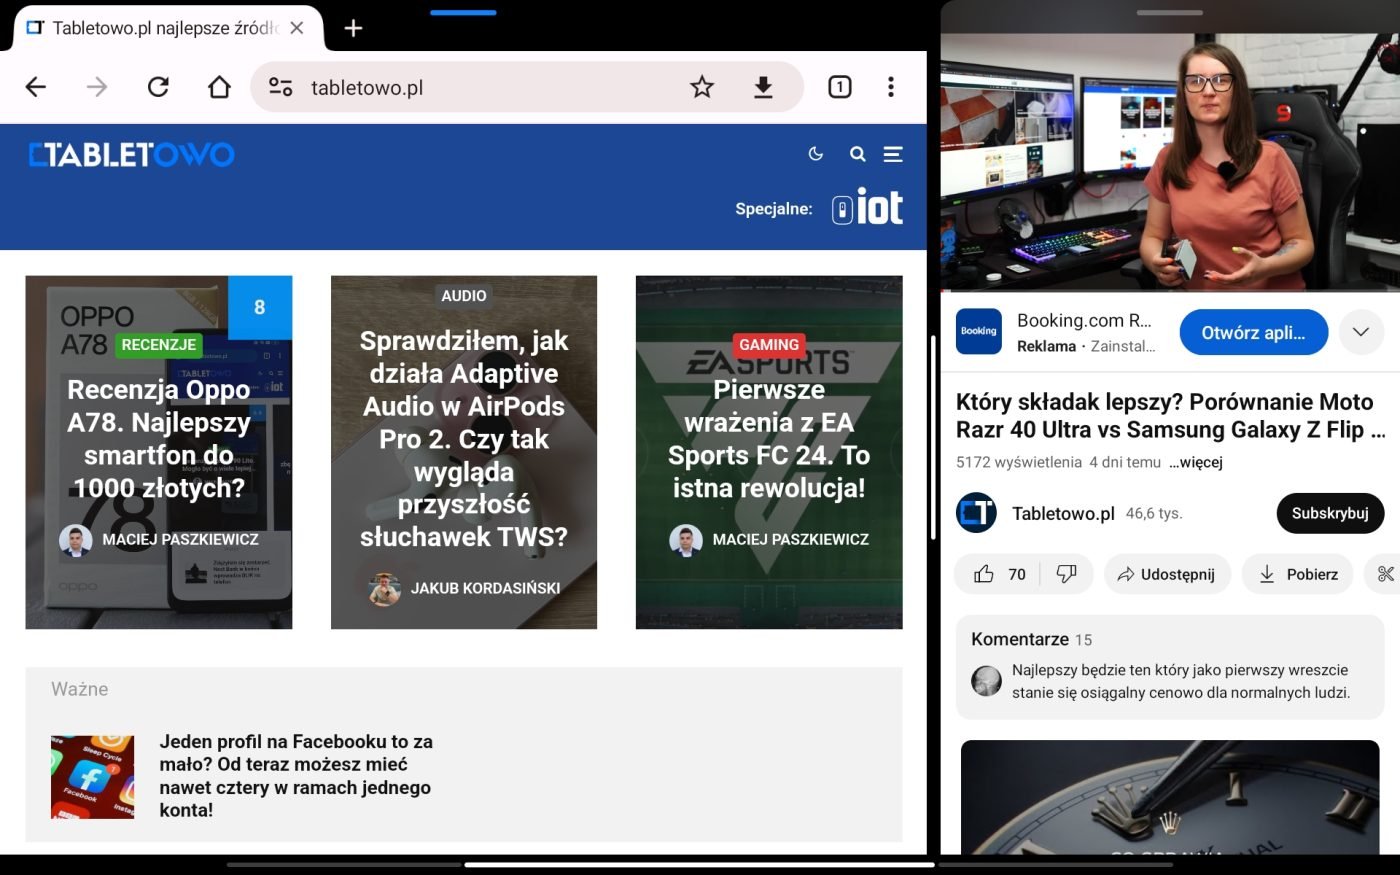This screenshot has width=1400, height=875.
Task: Open the tab switcher showing 1
Action: click(840, 87)
